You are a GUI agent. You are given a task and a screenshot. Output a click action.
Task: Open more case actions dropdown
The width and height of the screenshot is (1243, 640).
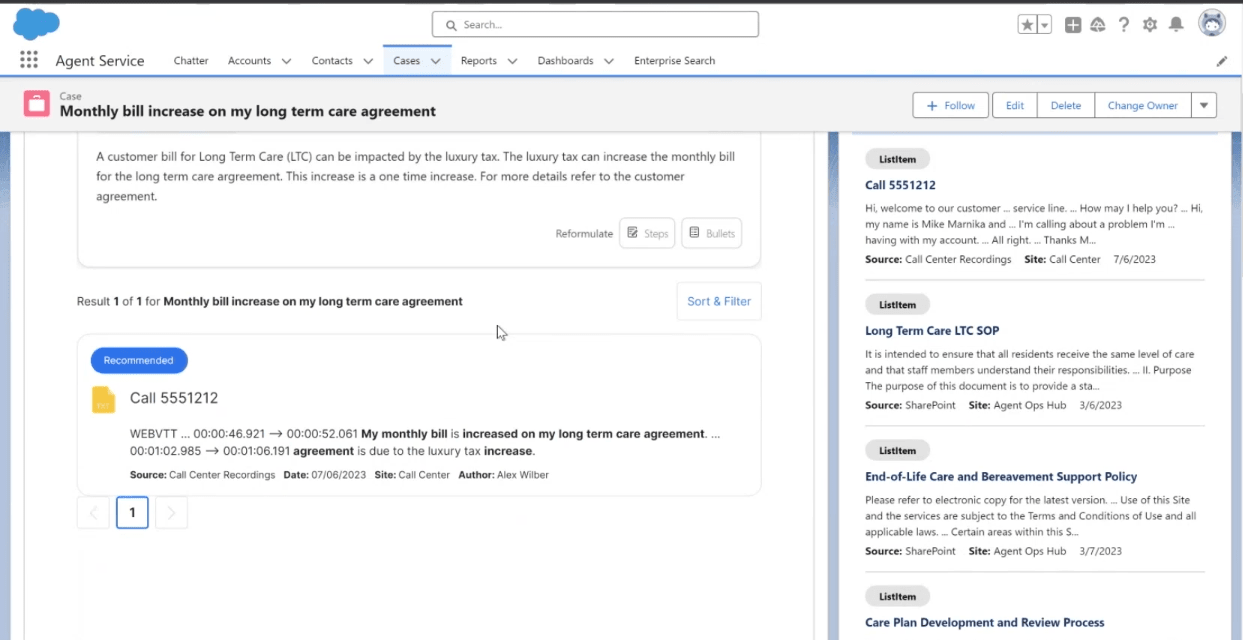1203,105
